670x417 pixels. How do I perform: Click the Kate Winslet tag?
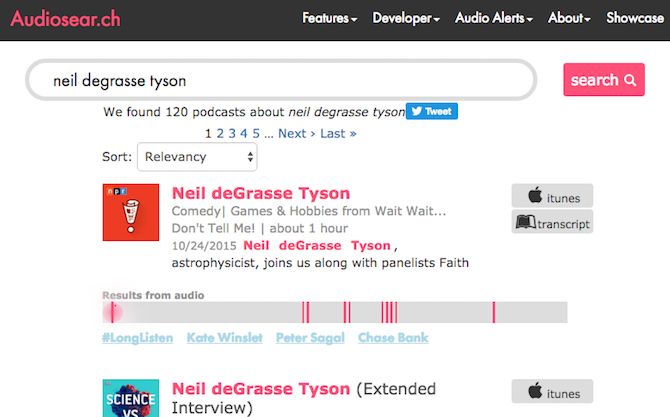224,338
